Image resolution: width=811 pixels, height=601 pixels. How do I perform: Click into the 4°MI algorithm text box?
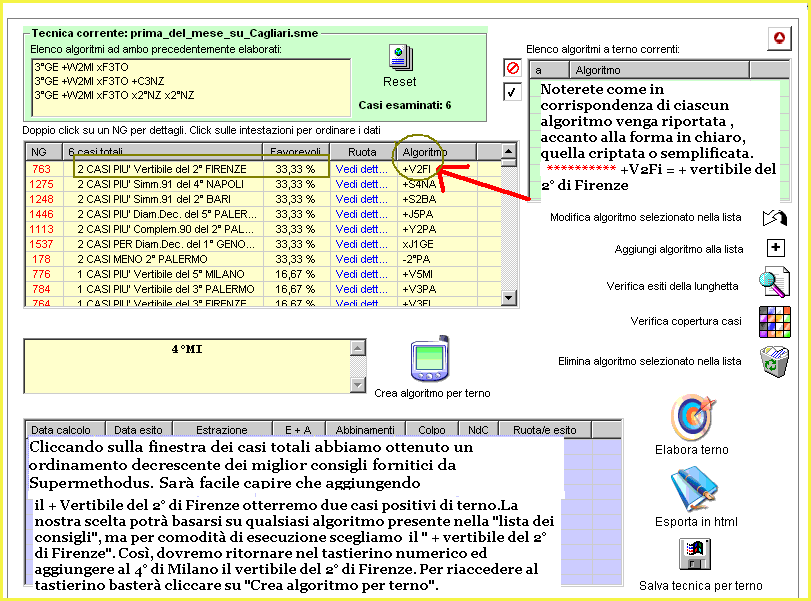(x=187, y=366)
